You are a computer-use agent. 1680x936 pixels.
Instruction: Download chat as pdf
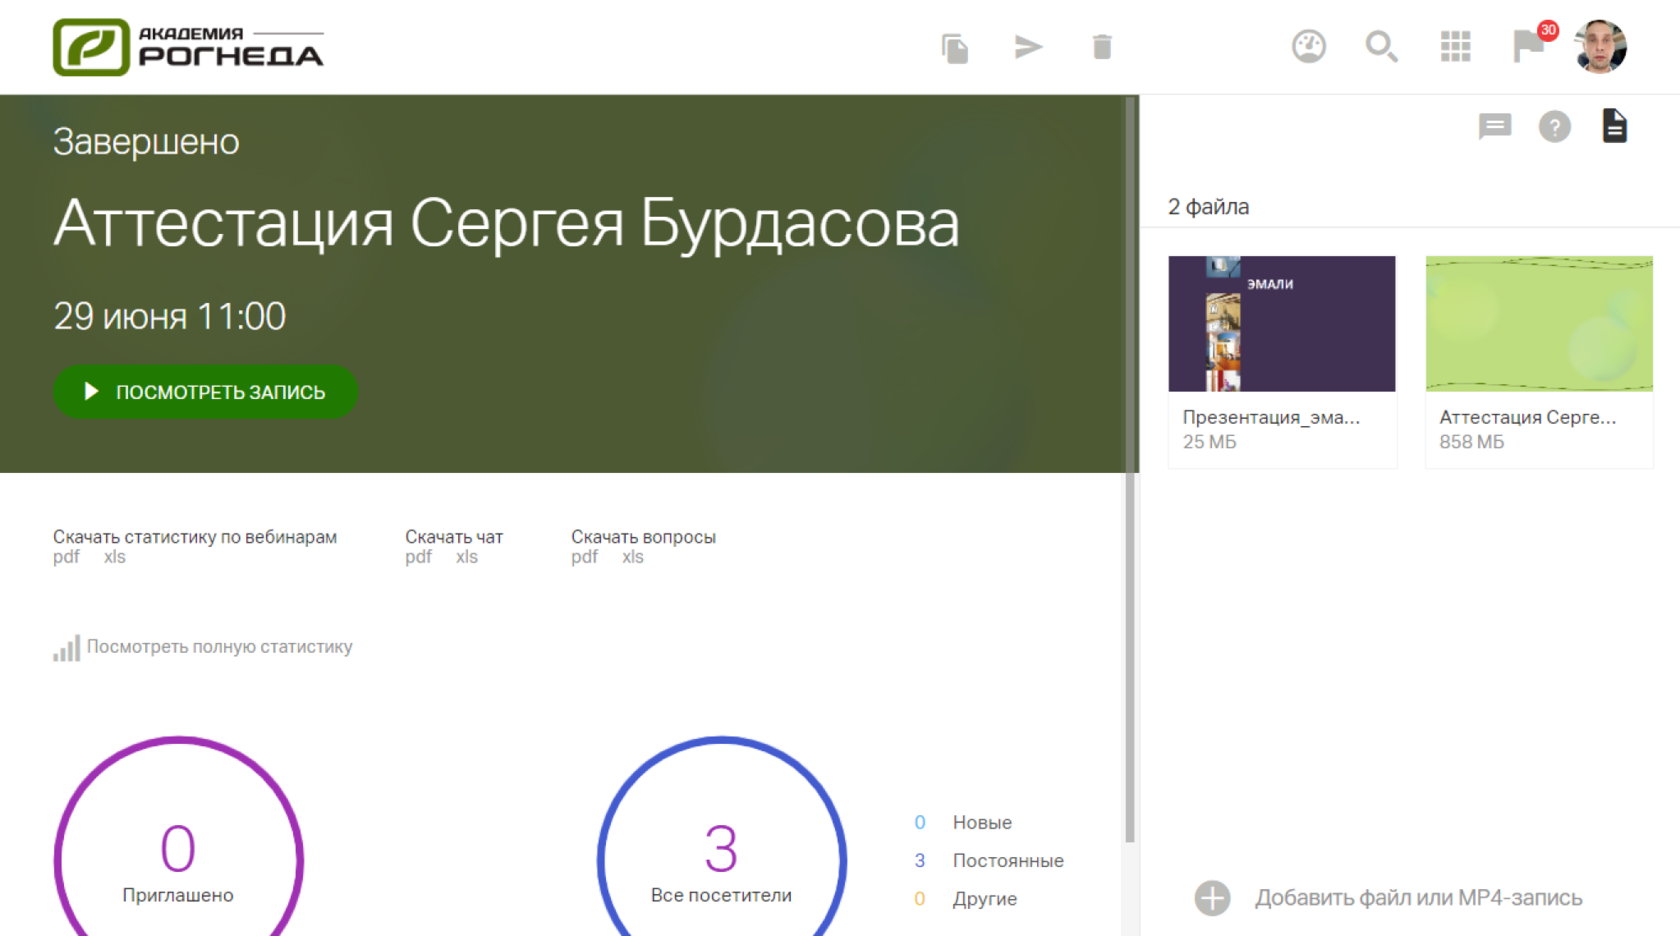pyautogui.click(x=418, y=557)
